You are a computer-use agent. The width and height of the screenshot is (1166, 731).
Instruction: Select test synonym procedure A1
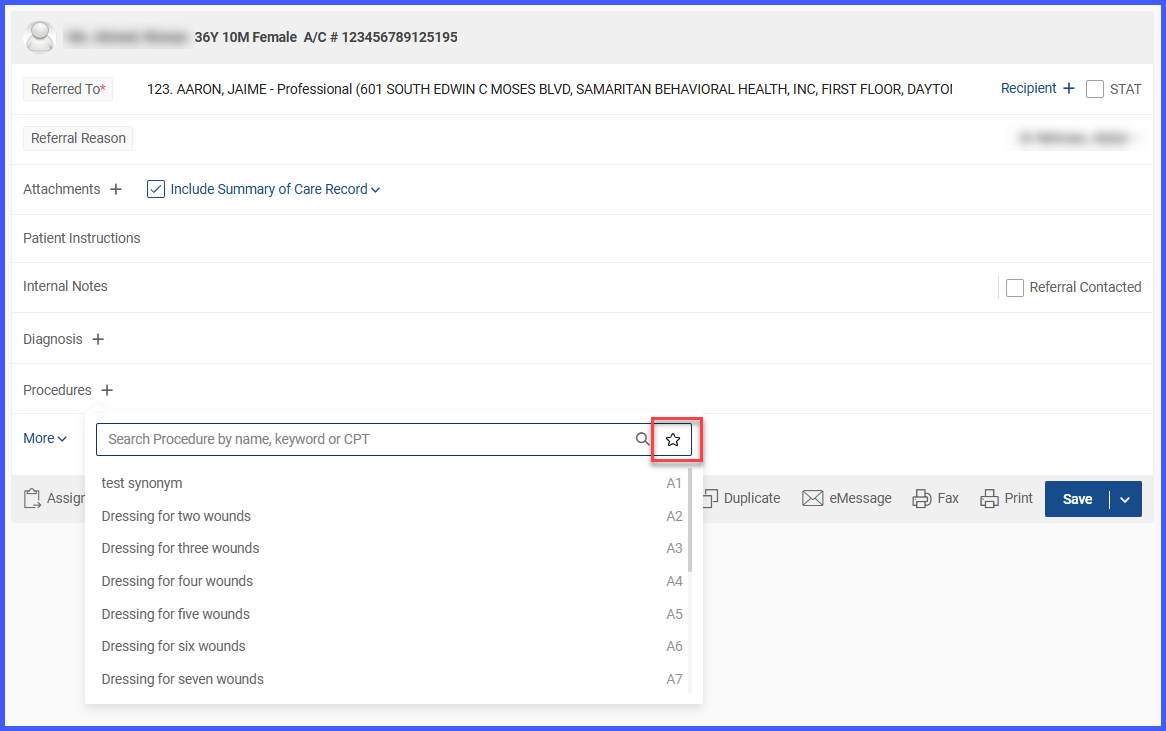coord(391,483)
